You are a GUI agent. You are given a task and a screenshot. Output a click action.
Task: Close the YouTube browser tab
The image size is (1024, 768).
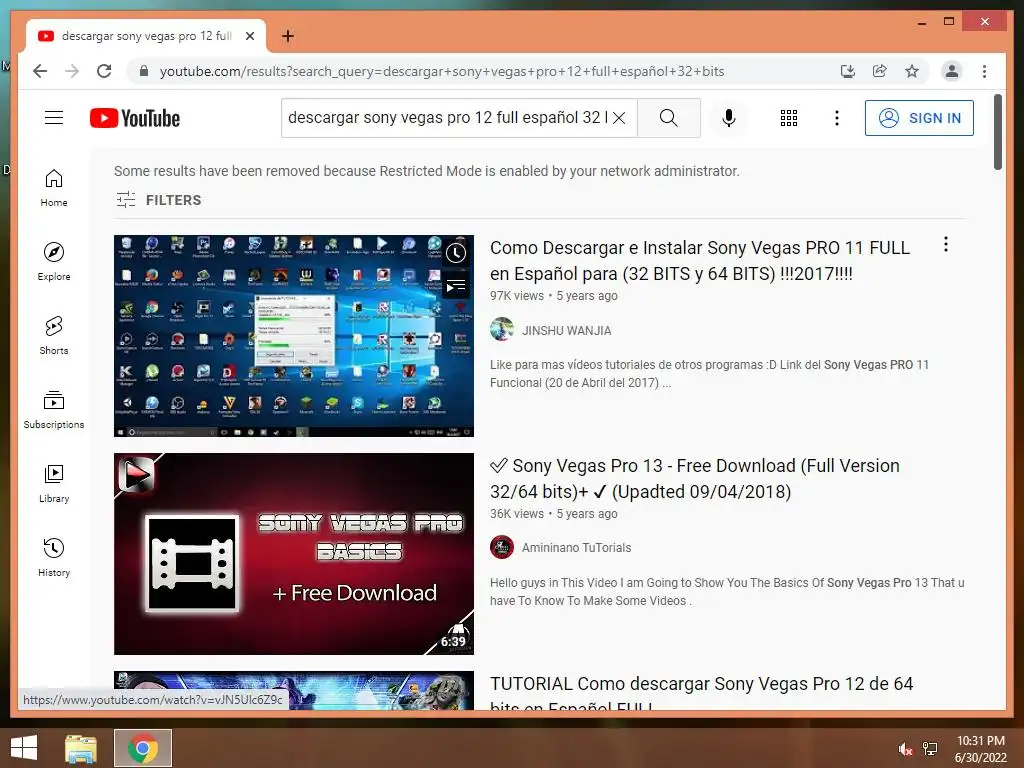point(249,36)
